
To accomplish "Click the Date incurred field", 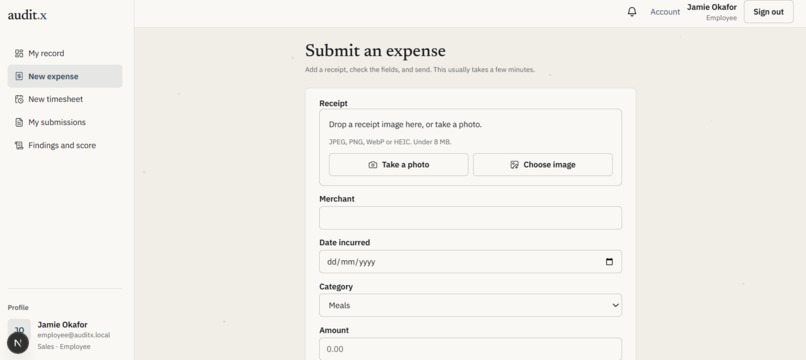I will pos(470,262).
